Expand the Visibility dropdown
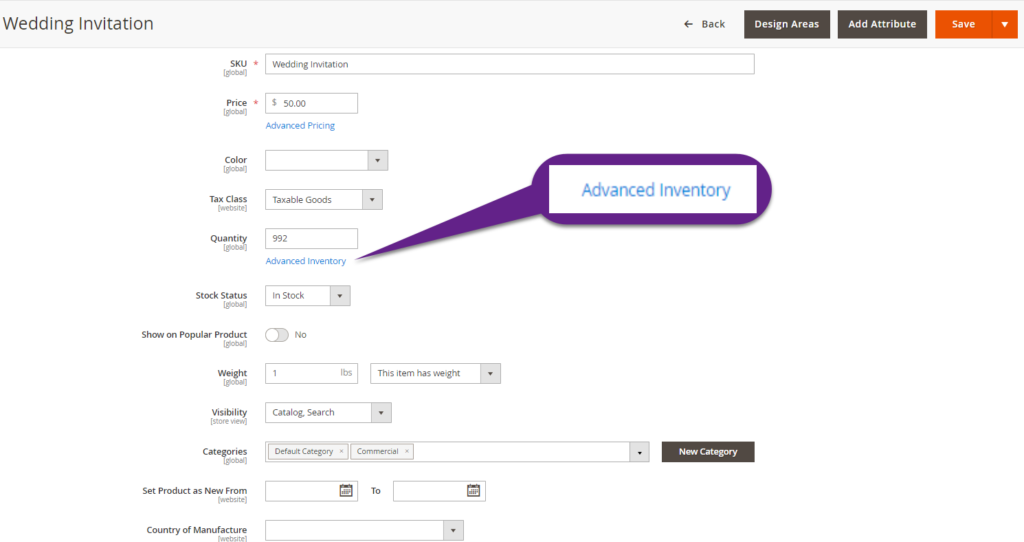This screenshot has width=1024, height=542. coord(380,412)
